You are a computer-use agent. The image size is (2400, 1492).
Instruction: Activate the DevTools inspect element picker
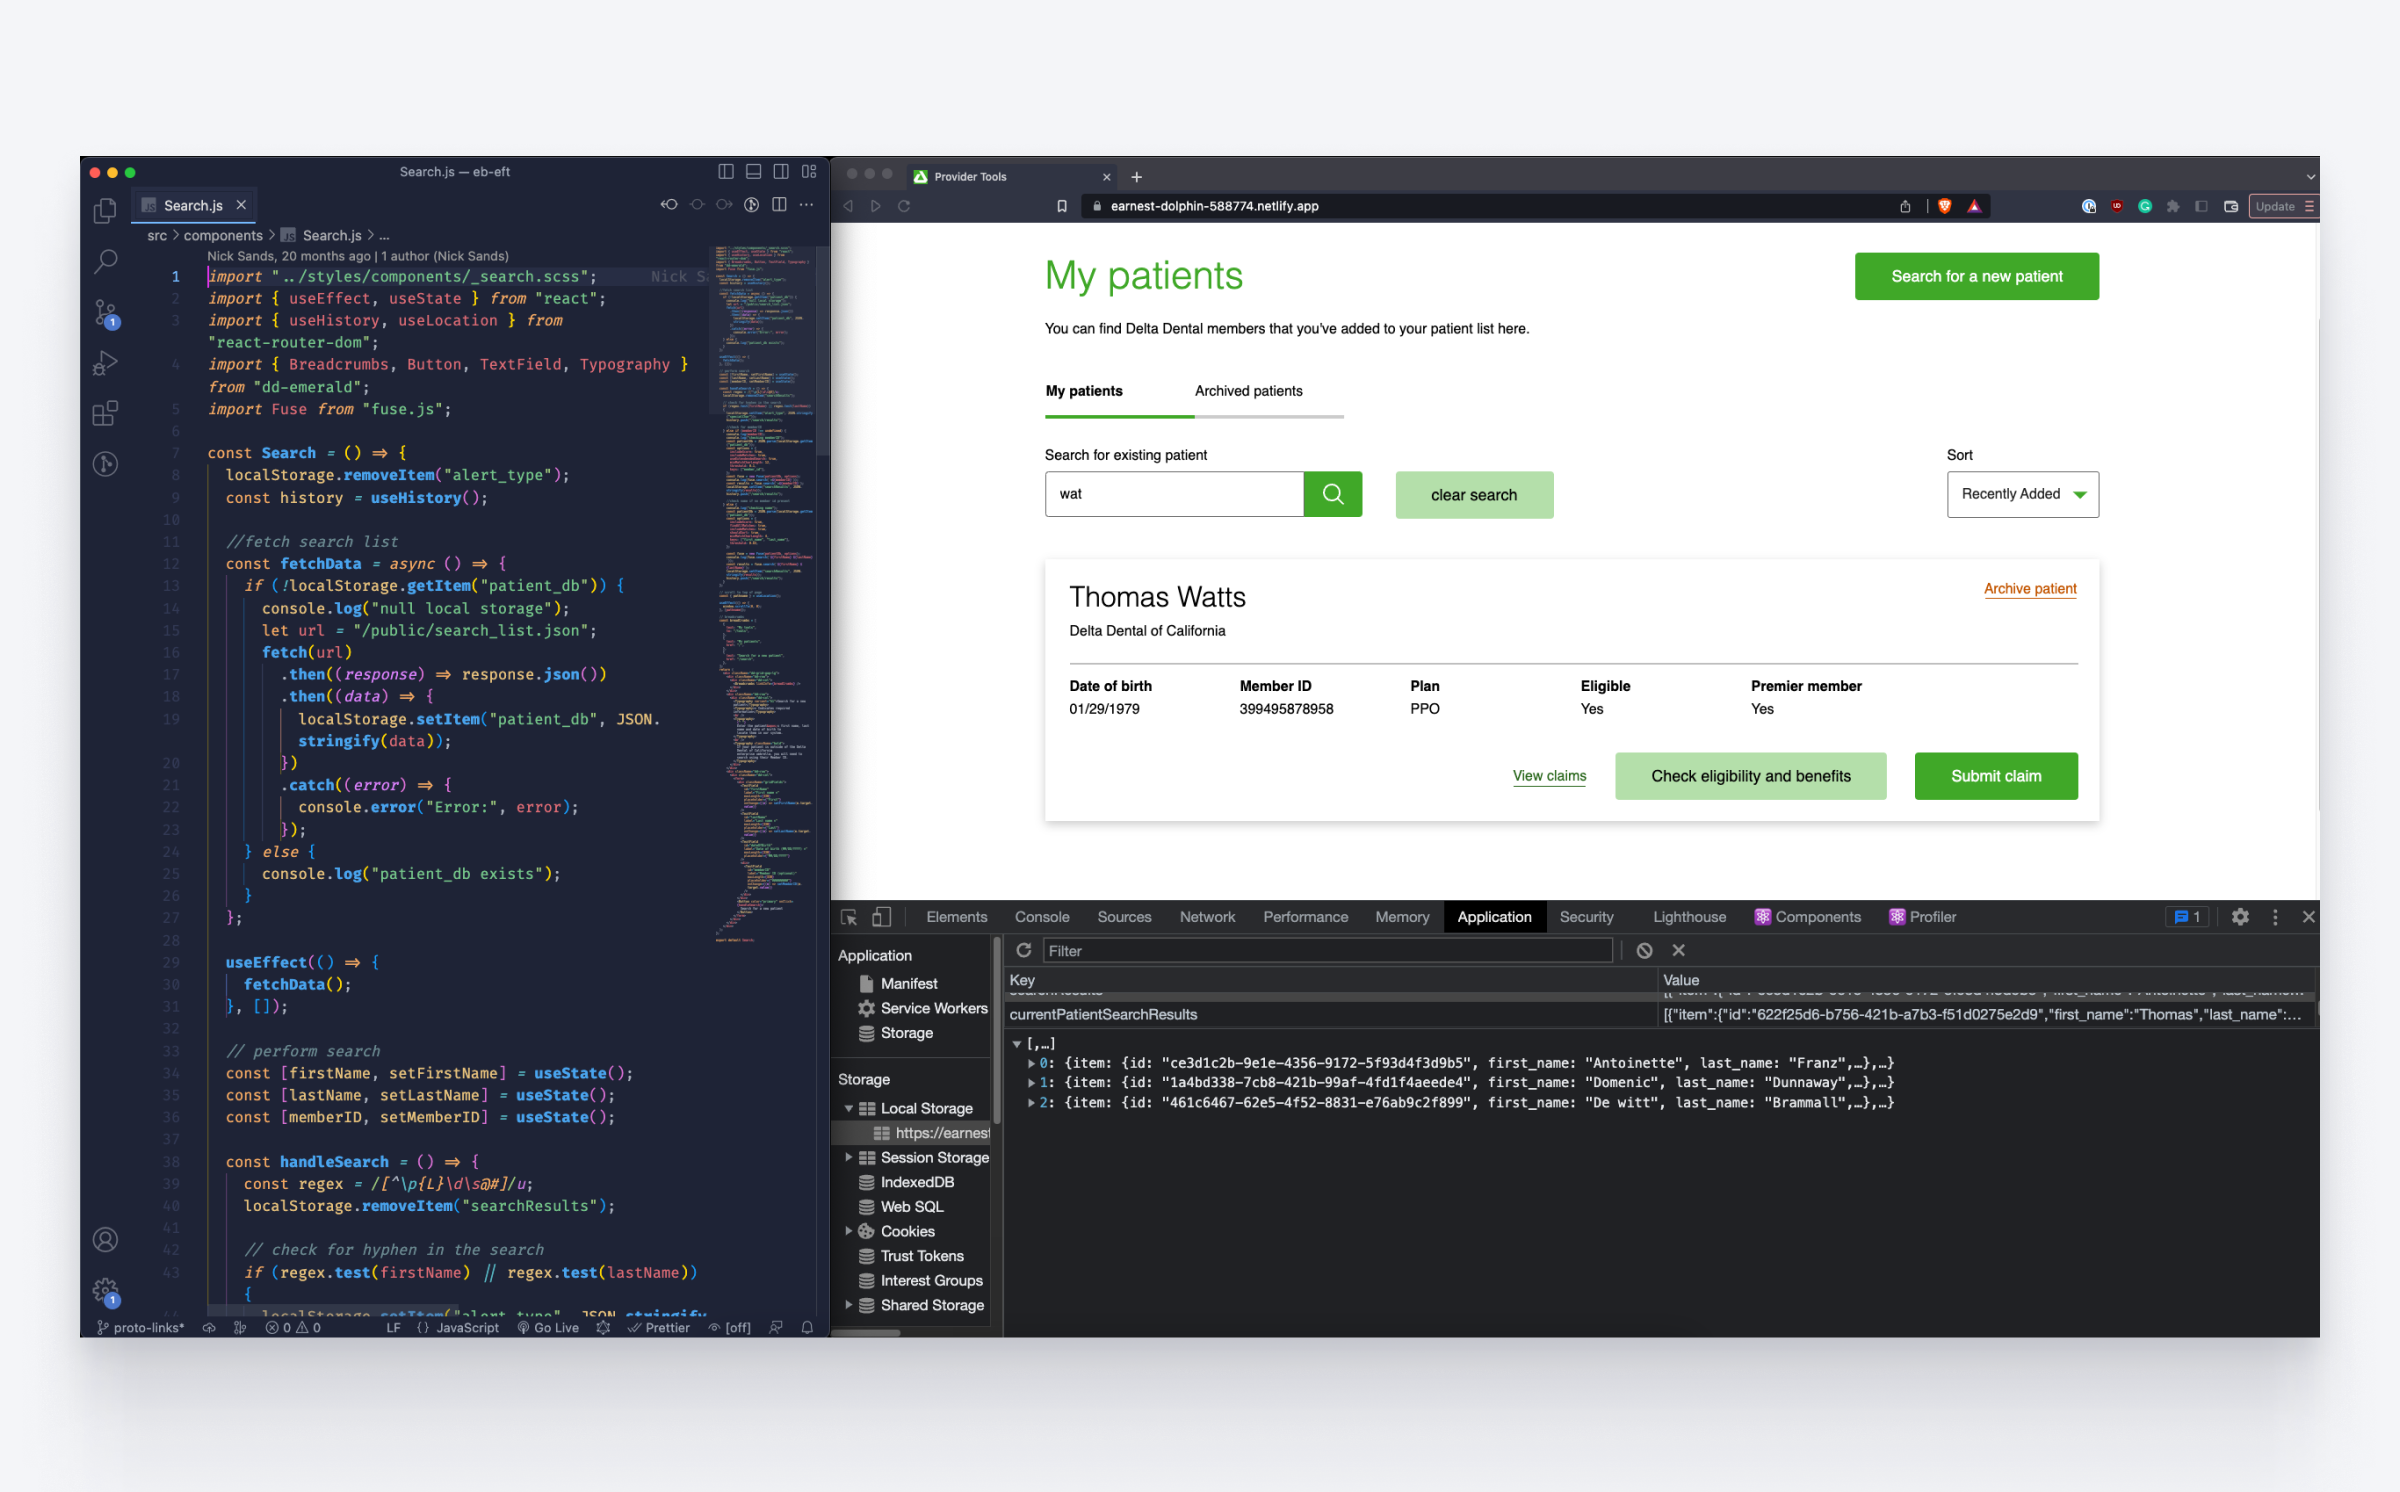[849, 917]
